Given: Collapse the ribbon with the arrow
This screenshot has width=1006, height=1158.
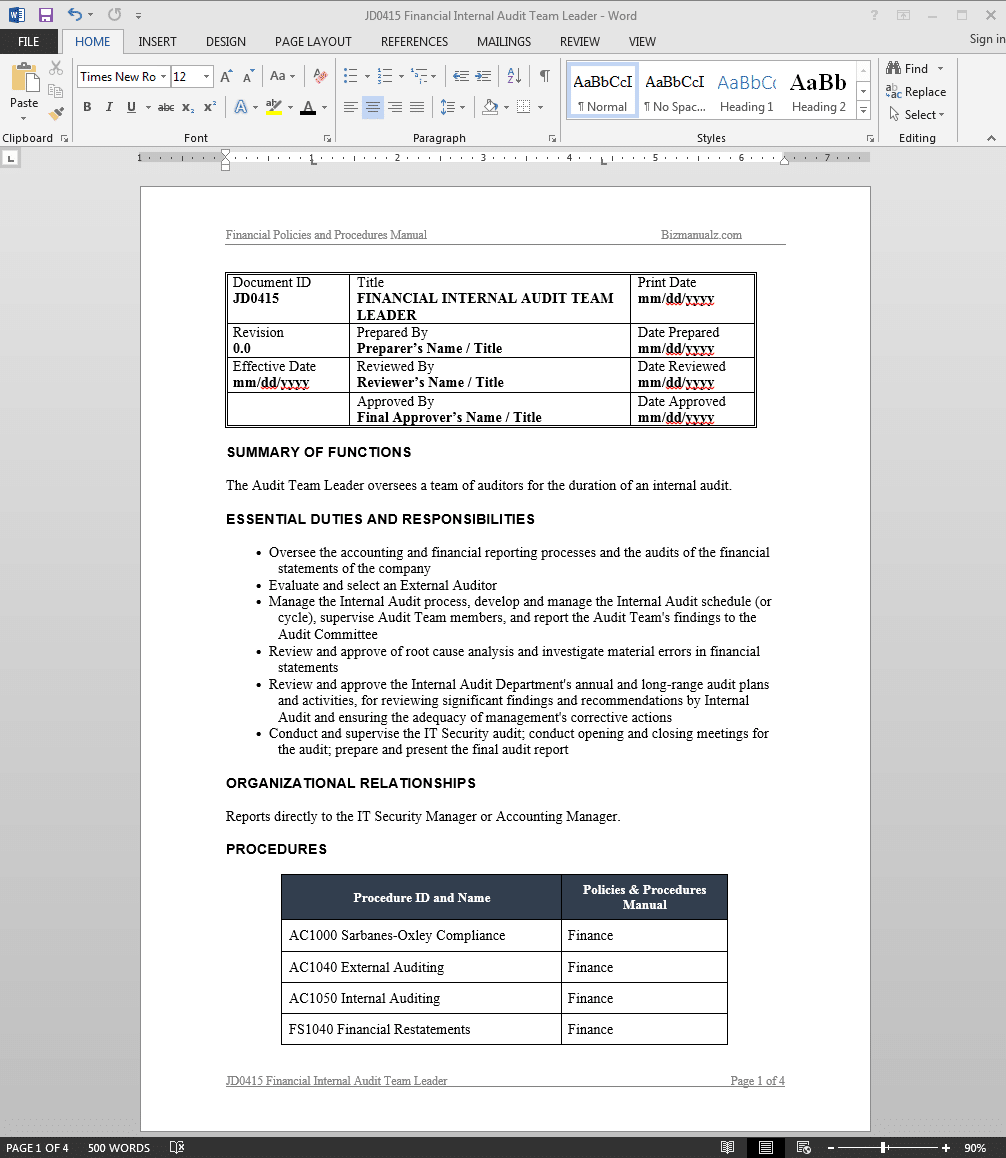Looking at the screenshot, I should pyautogui.click(x=991, y=138).
